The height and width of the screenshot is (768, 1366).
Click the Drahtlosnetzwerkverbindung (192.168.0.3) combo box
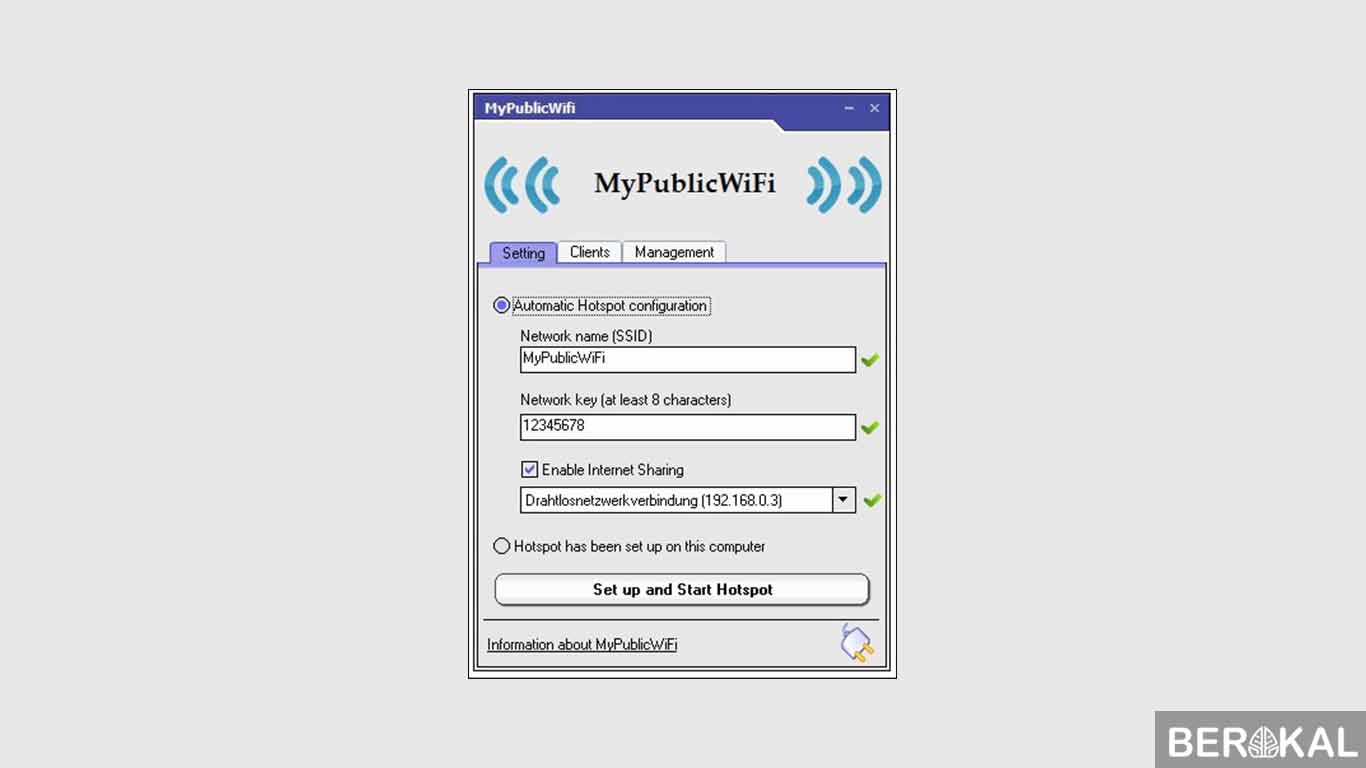tap(688, 500)
